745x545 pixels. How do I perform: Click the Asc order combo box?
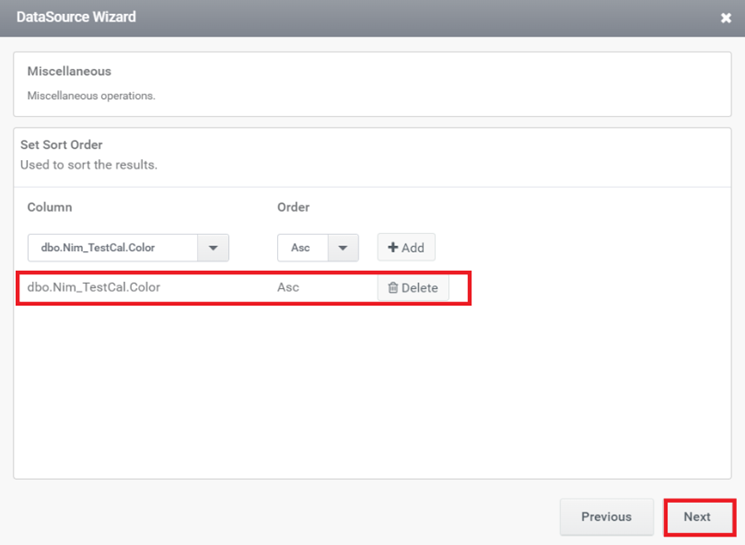tap(318, 248)
